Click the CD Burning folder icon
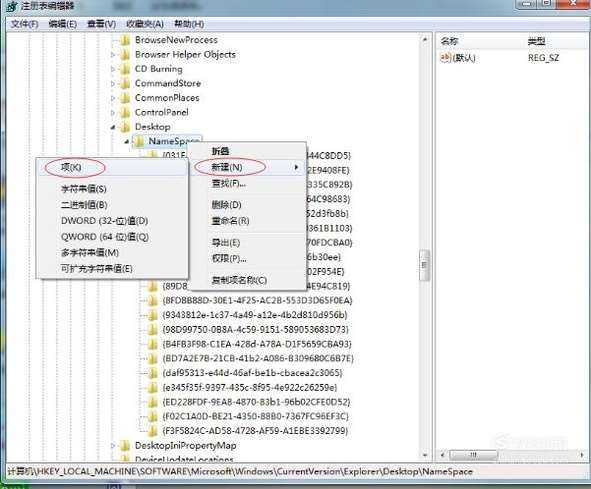This screenshot has height=489, width=591. 125,69
